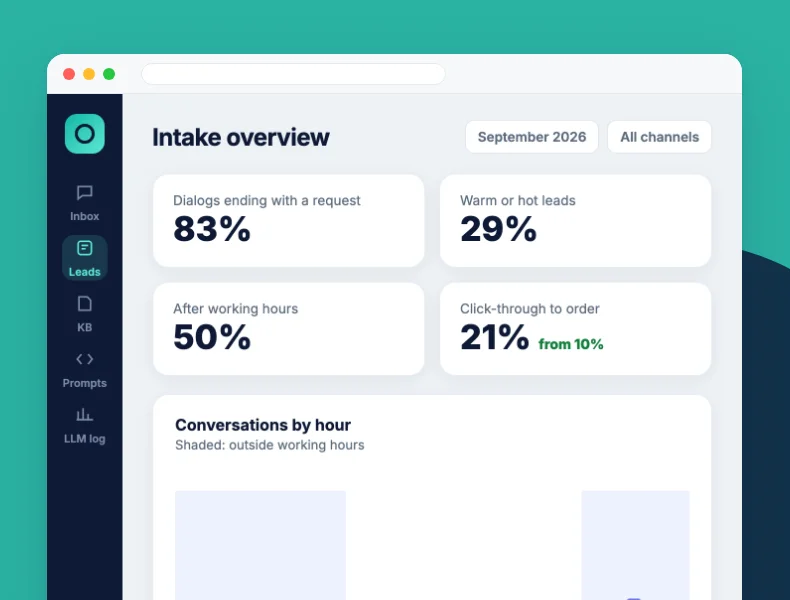Click the Warm or hot leads label

[x=517, y=201]
